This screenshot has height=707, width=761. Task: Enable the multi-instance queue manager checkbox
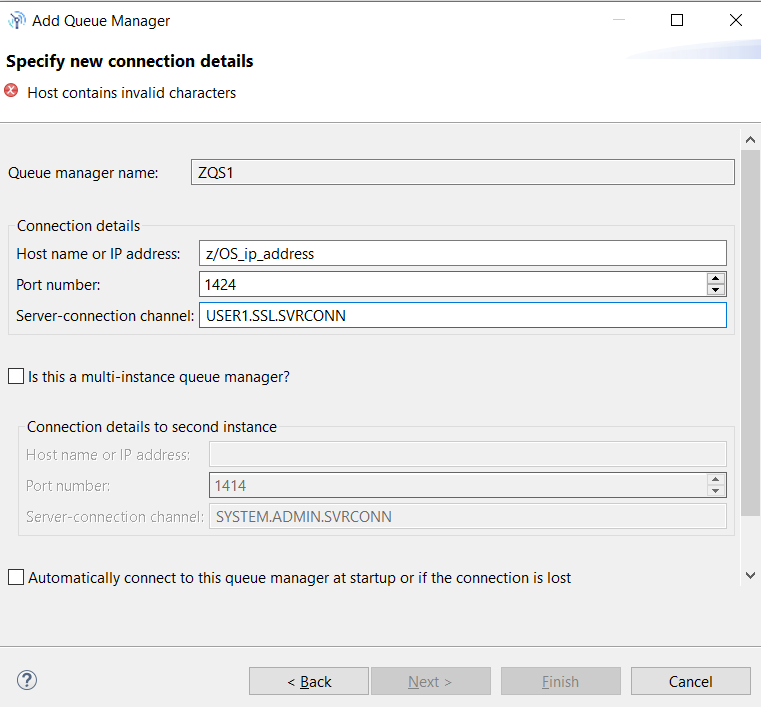click(x=16, y=376)
